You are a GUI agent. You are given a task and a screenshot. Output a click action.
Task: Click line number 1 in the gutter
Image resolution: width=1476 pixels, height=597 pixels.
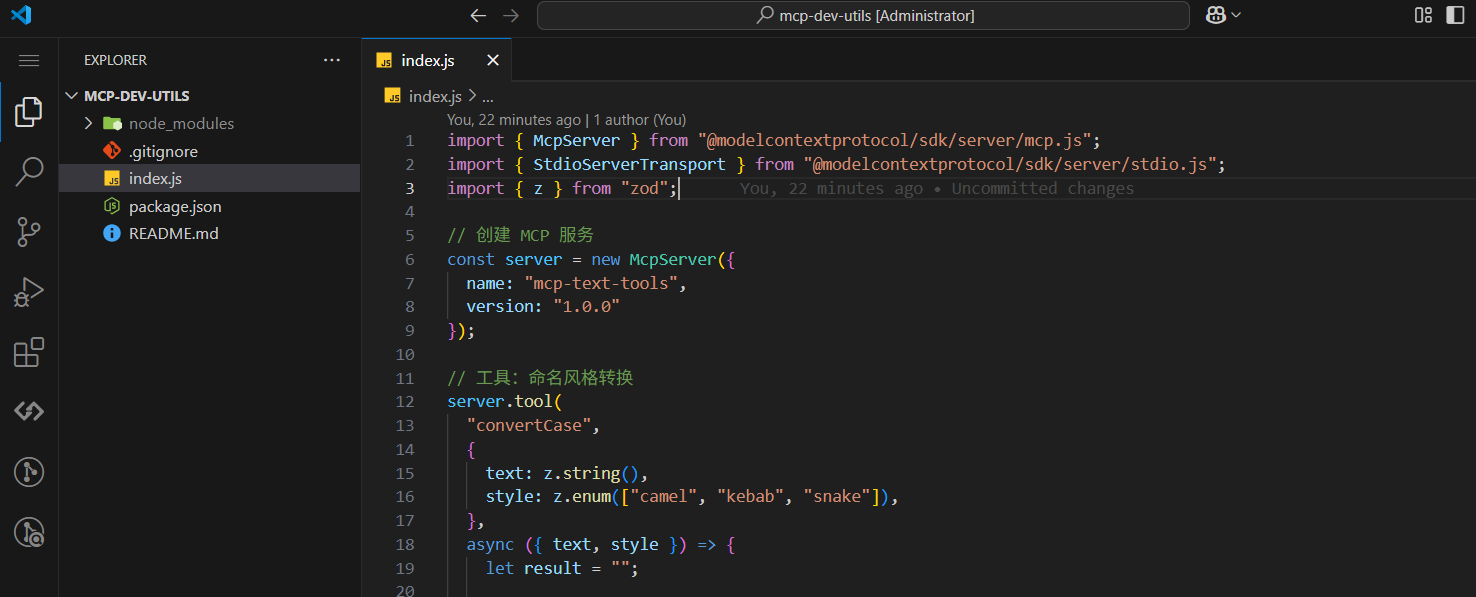(x=410, y=140)
